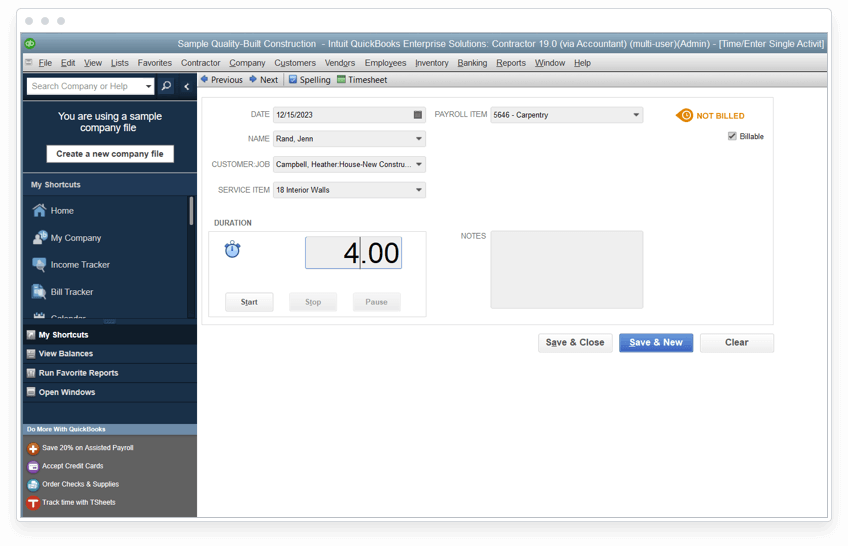The height and width of the screenshot is (546, 848).
Task: Collapse the left sidebar with arrow icon
Action: (187, 86)
